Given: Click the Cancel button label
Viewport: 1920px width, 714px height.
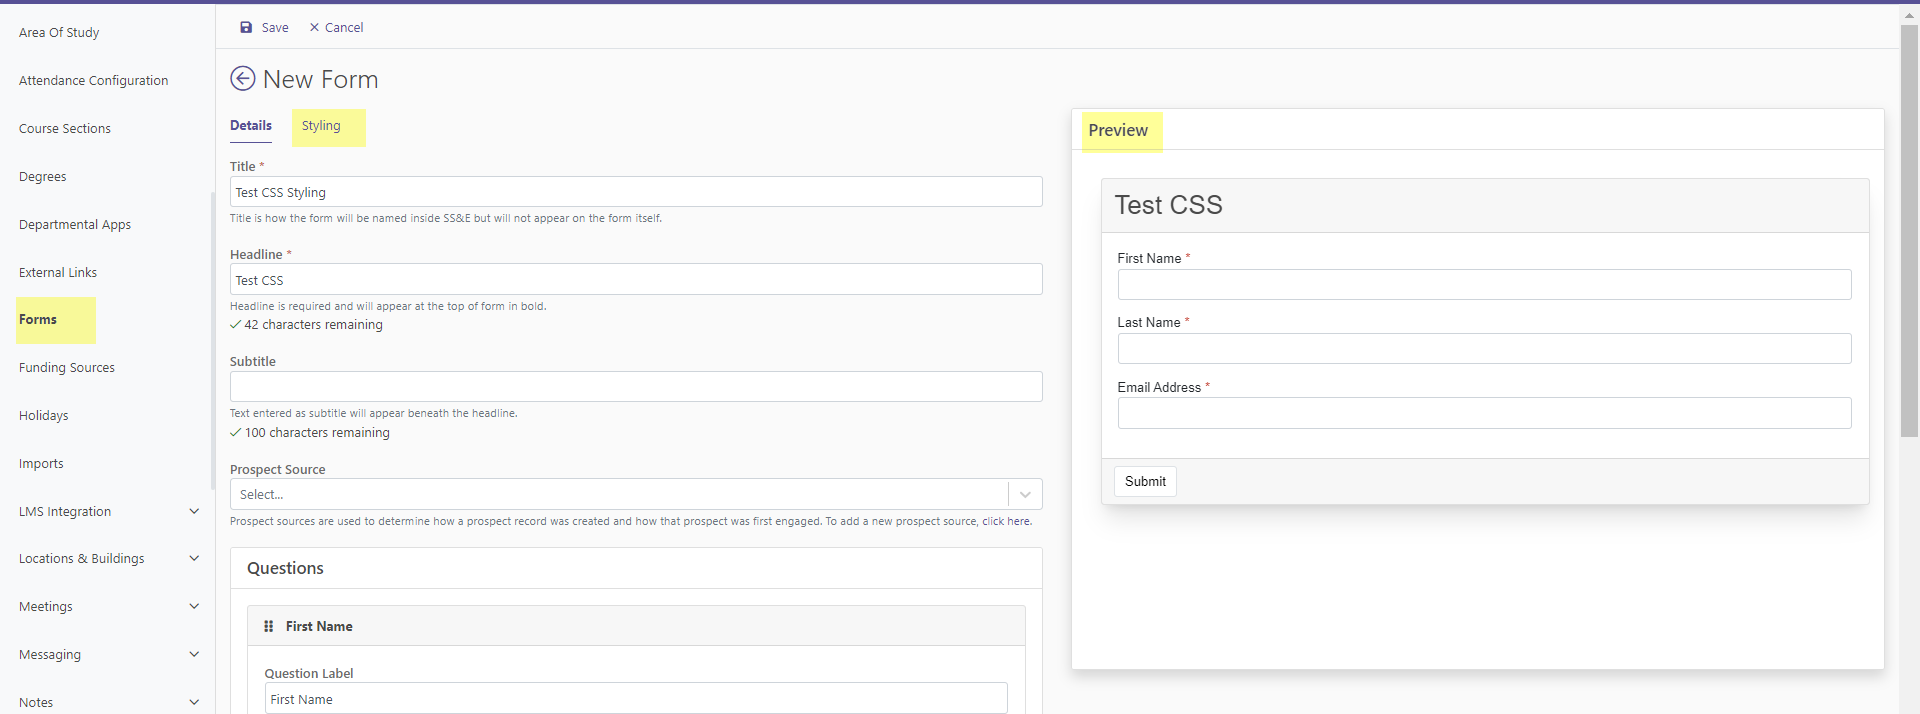Looking at the screenshot, I should pyautogui.click(x=344, y=27).
